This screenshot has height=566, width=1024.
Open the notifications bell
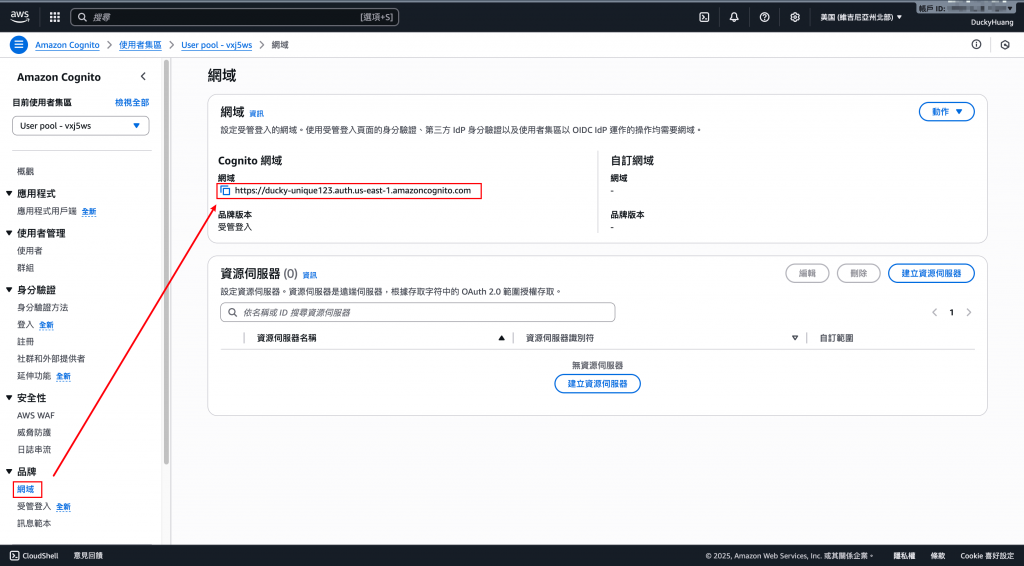[734, 18]
